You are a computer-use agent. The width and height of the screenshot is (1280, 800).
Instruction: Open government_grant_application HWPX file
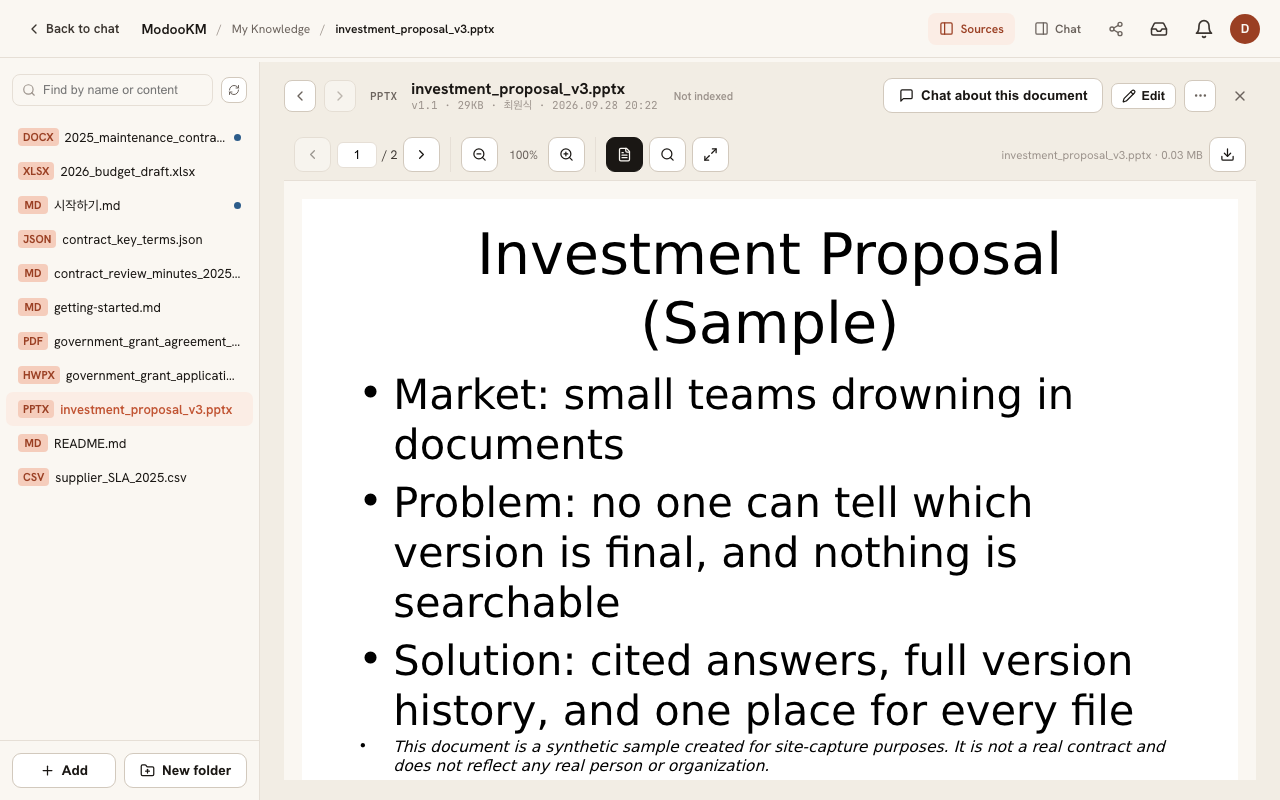tap(129, 375)
